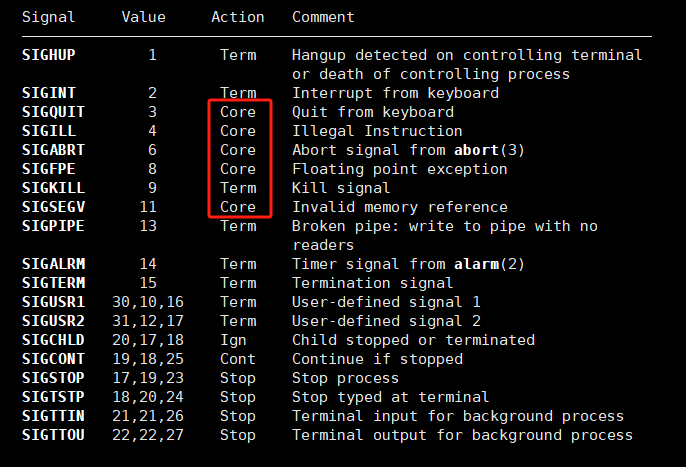Click the Cont action for SIGCONT
The image size is (686, 467).
click(238, 359)
